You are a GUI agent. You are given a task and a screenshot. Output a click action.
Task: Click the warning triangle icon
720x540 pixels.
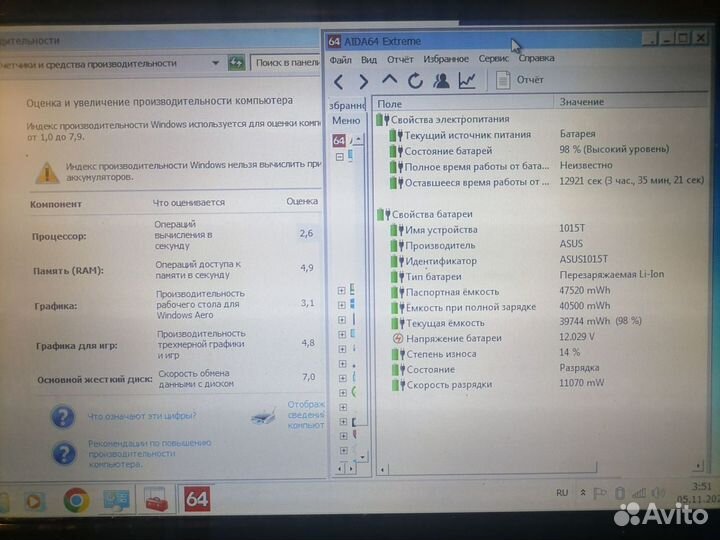click(46, 173)
